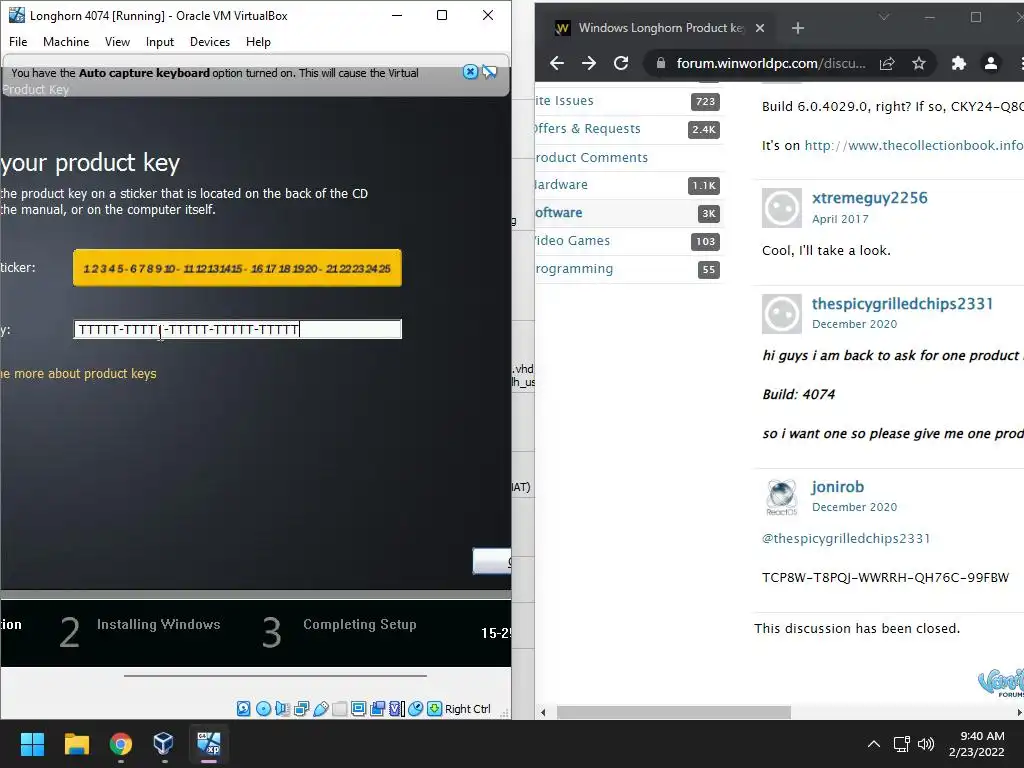
Task: Open jonirob user profile name
Action: (838, 487)
